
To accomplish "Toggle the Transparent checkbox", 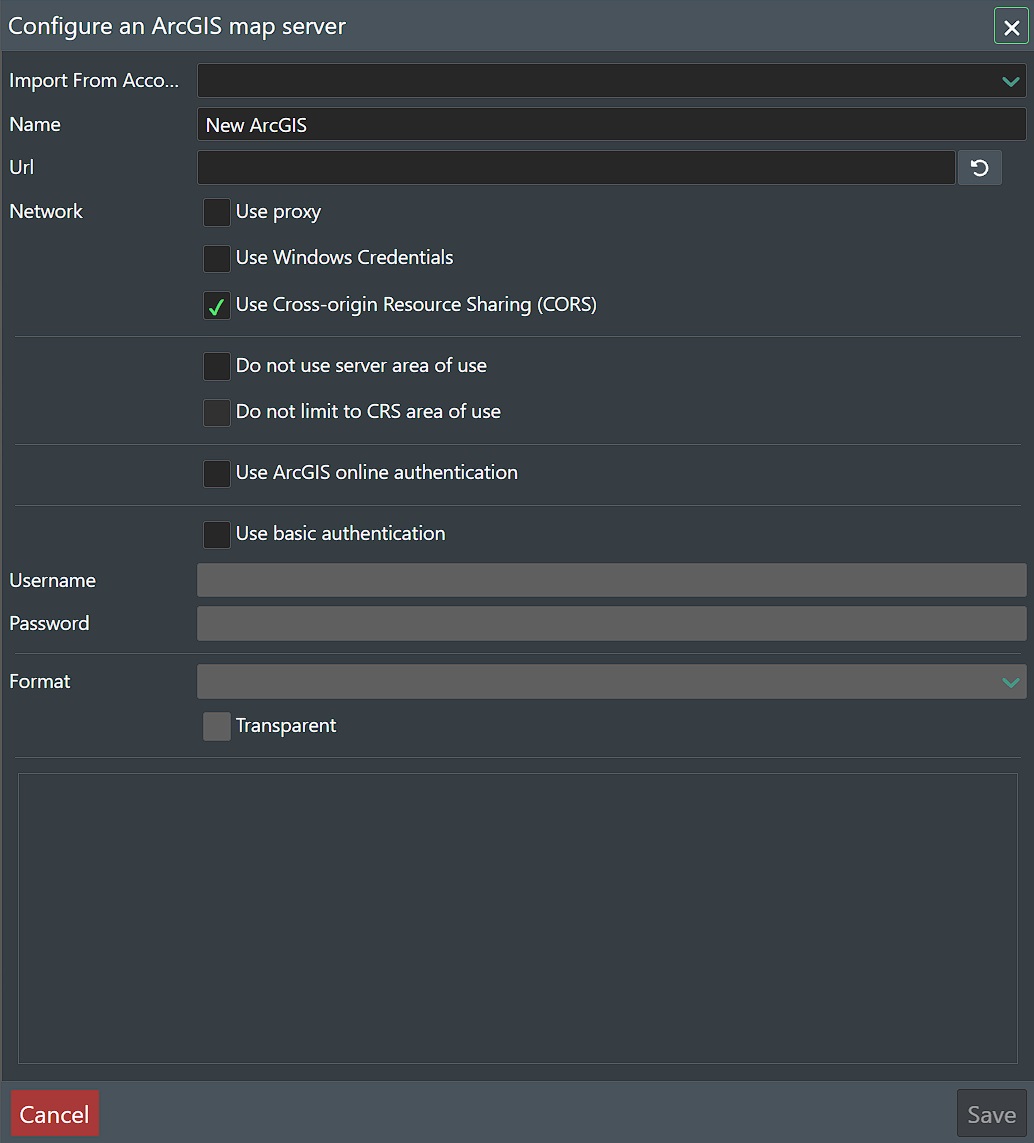I will pyautogui.click(x=217, y=726).
